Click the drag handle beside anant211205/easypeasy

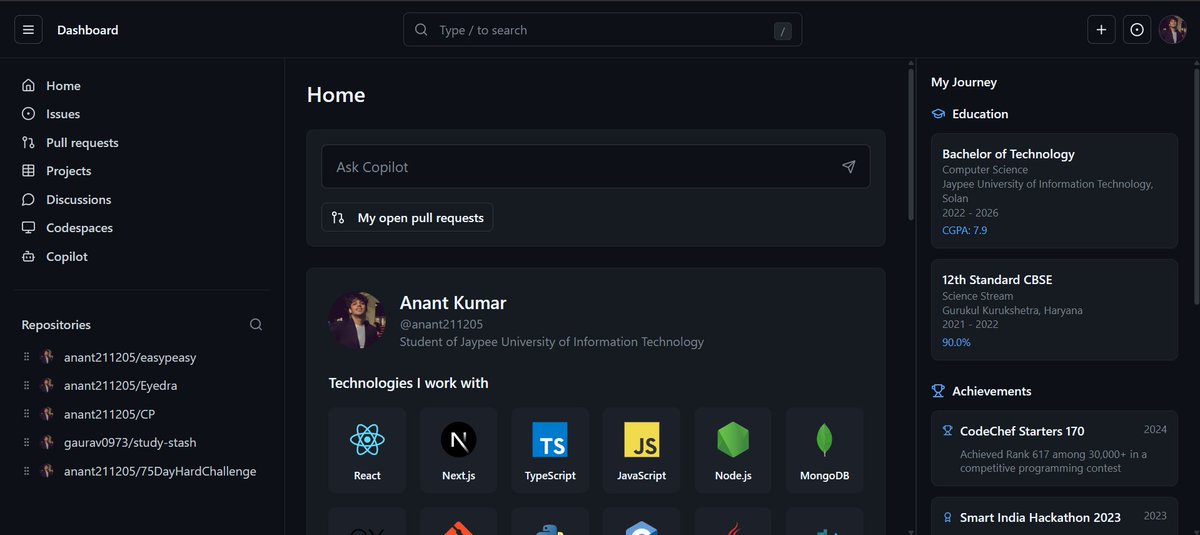click(27, 357)
